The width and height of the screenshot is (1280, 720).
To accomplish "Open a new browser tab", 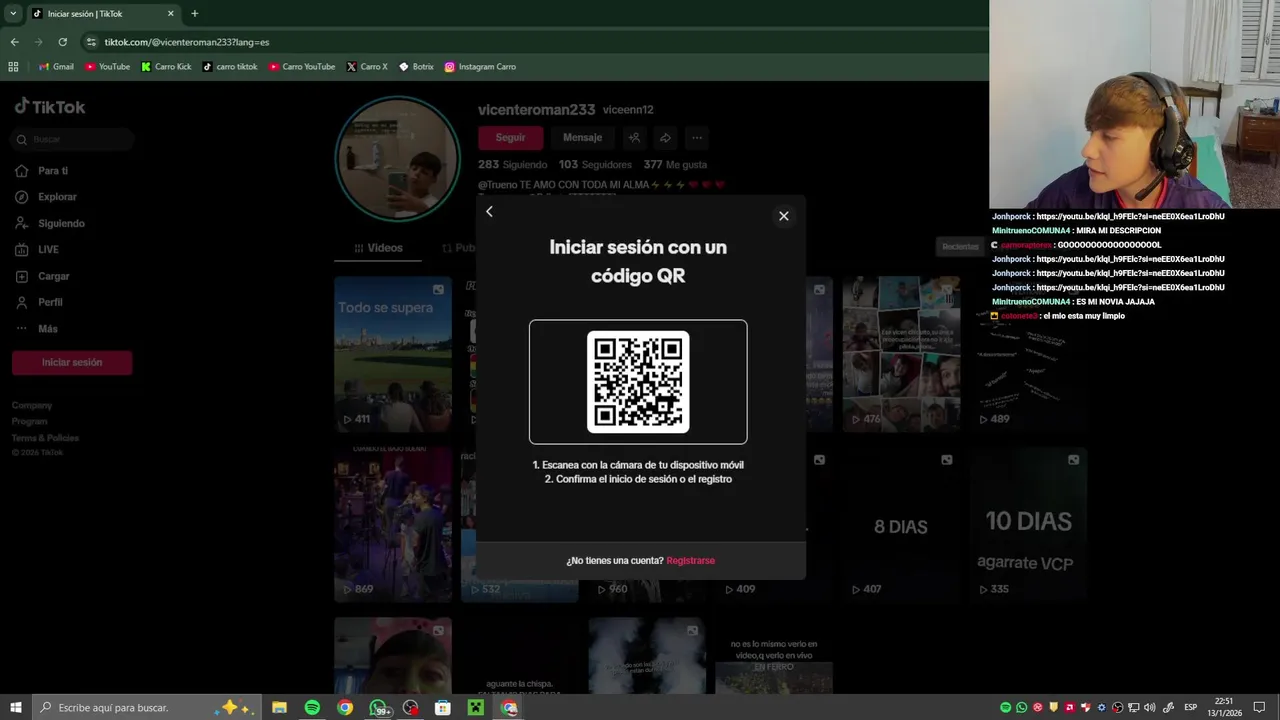I will tap(194, 13).
